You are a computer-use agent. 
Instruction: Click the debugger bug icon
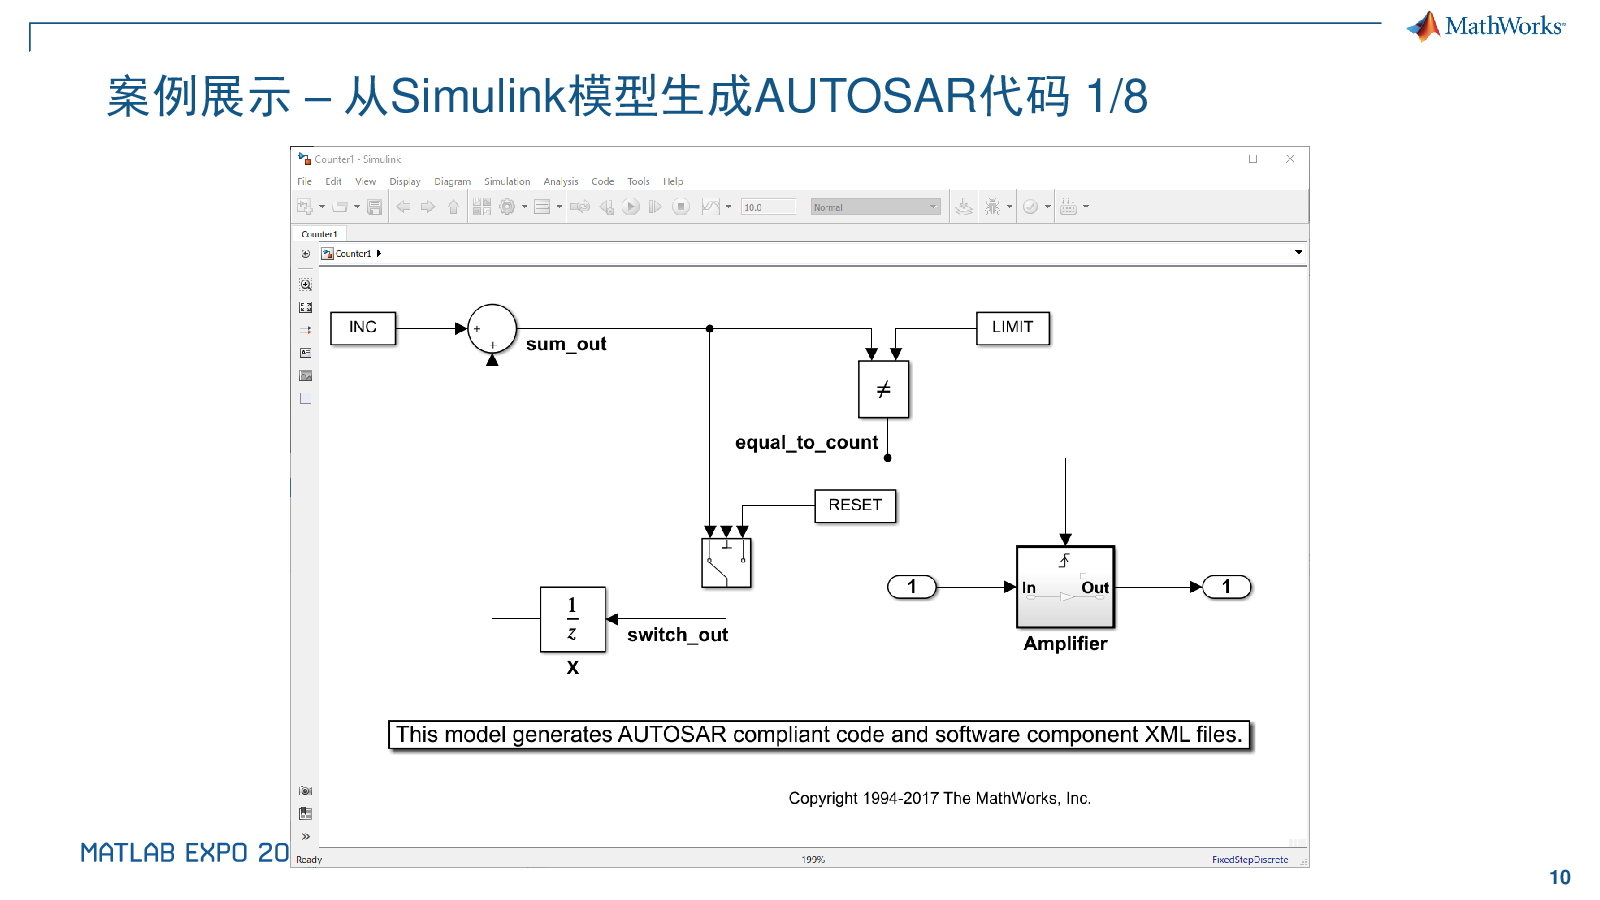point(992,207)
